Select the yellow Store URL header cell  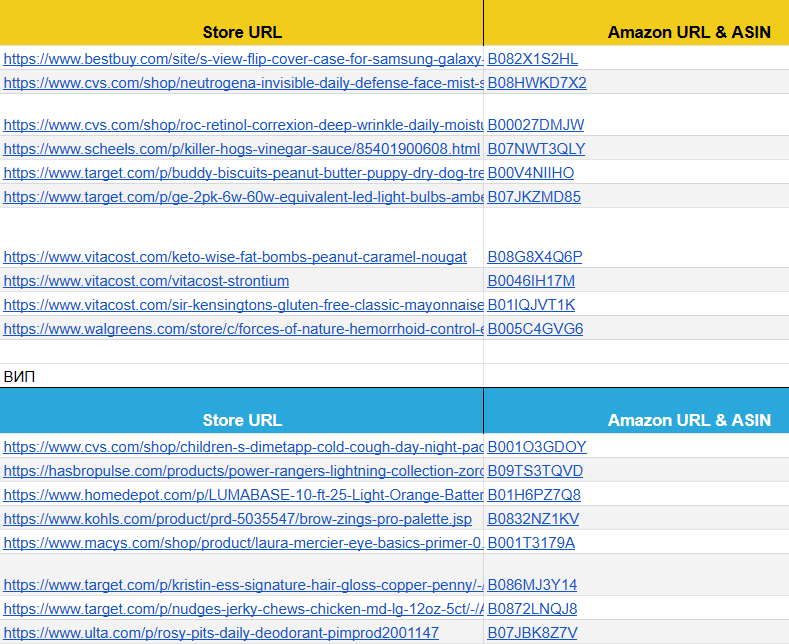tap(242, 23)
